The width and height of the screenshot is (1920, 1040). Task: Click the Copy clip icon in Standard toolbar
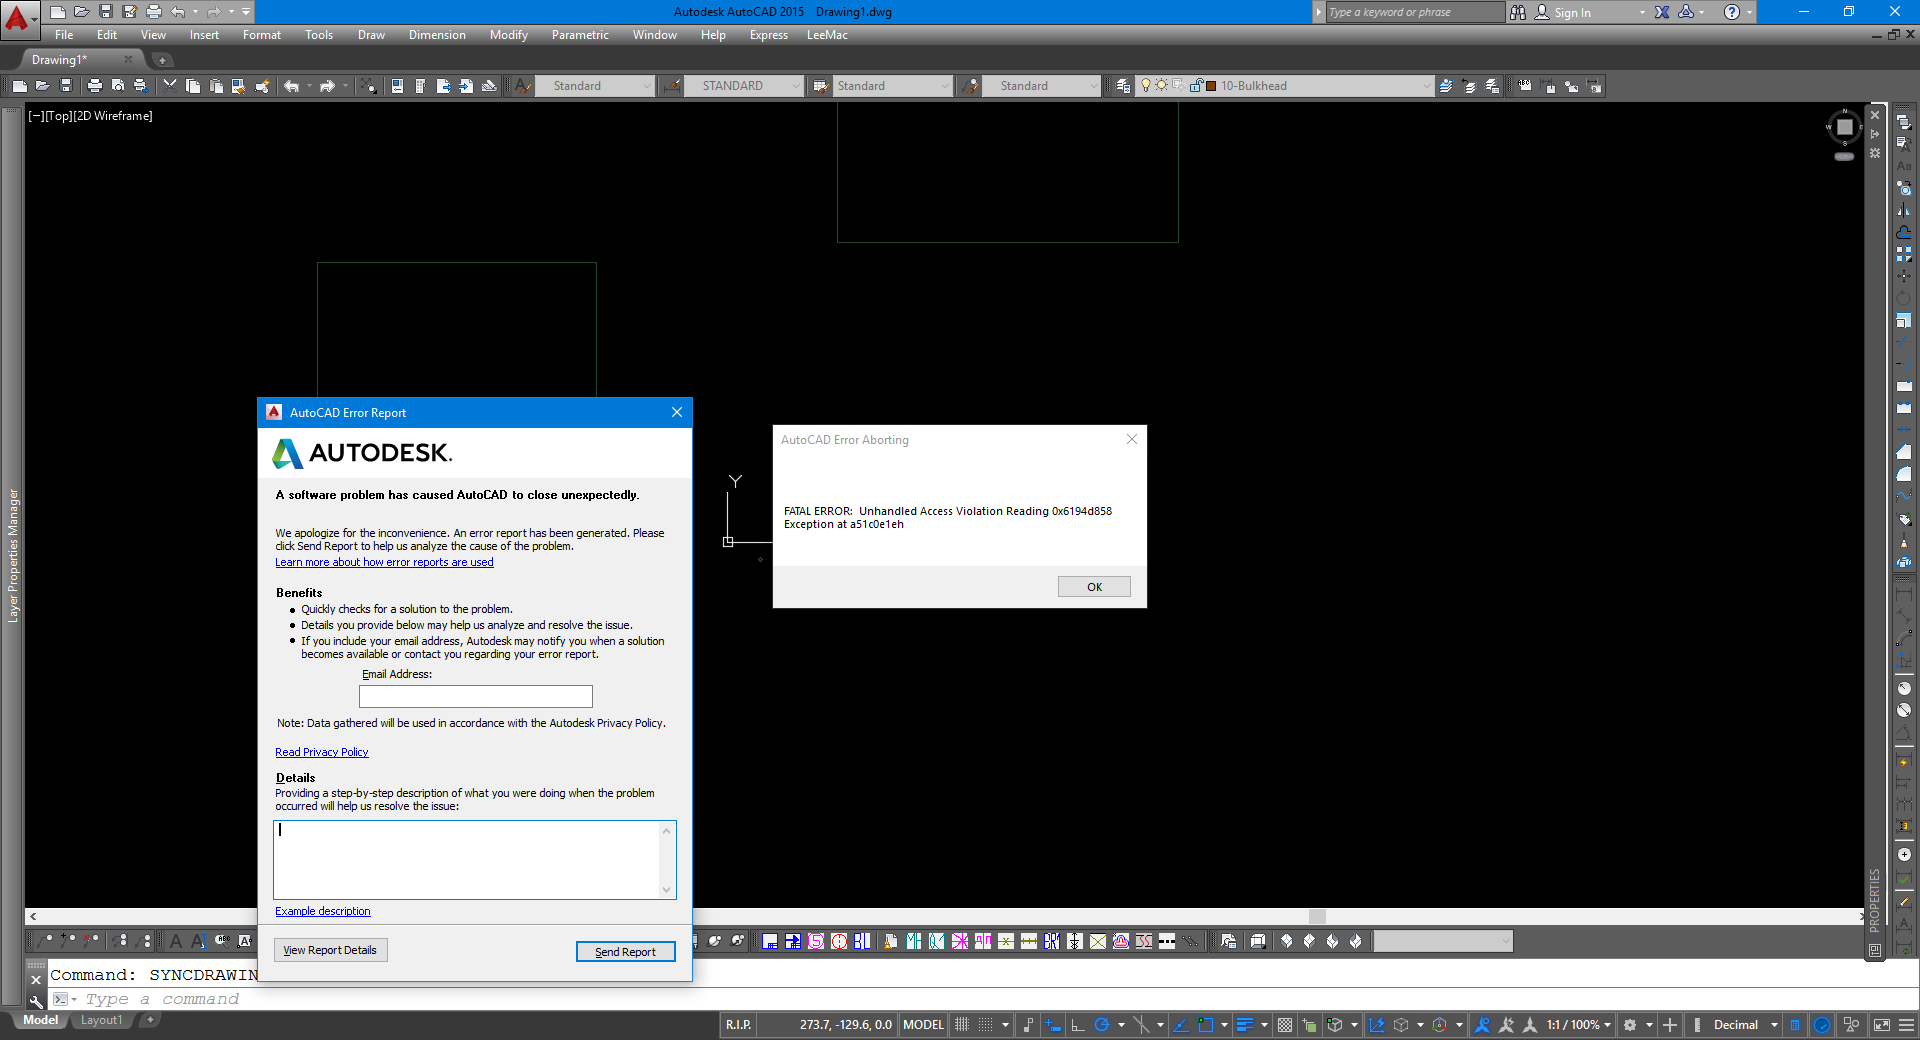193,86
